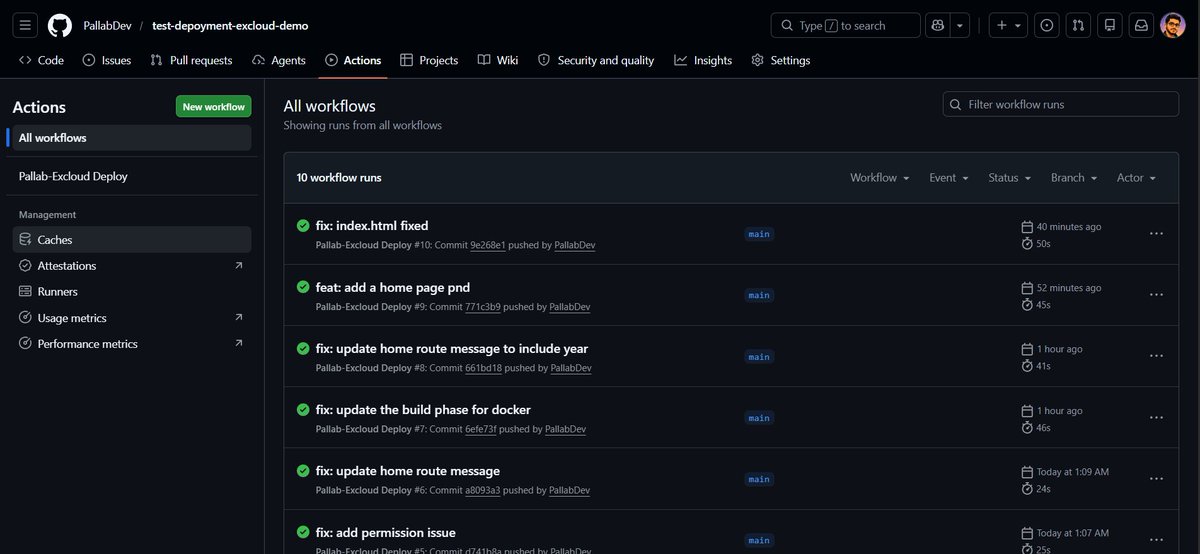Open commit a8093a3 link
The image size is (1200, 554).
pos(483,491)
